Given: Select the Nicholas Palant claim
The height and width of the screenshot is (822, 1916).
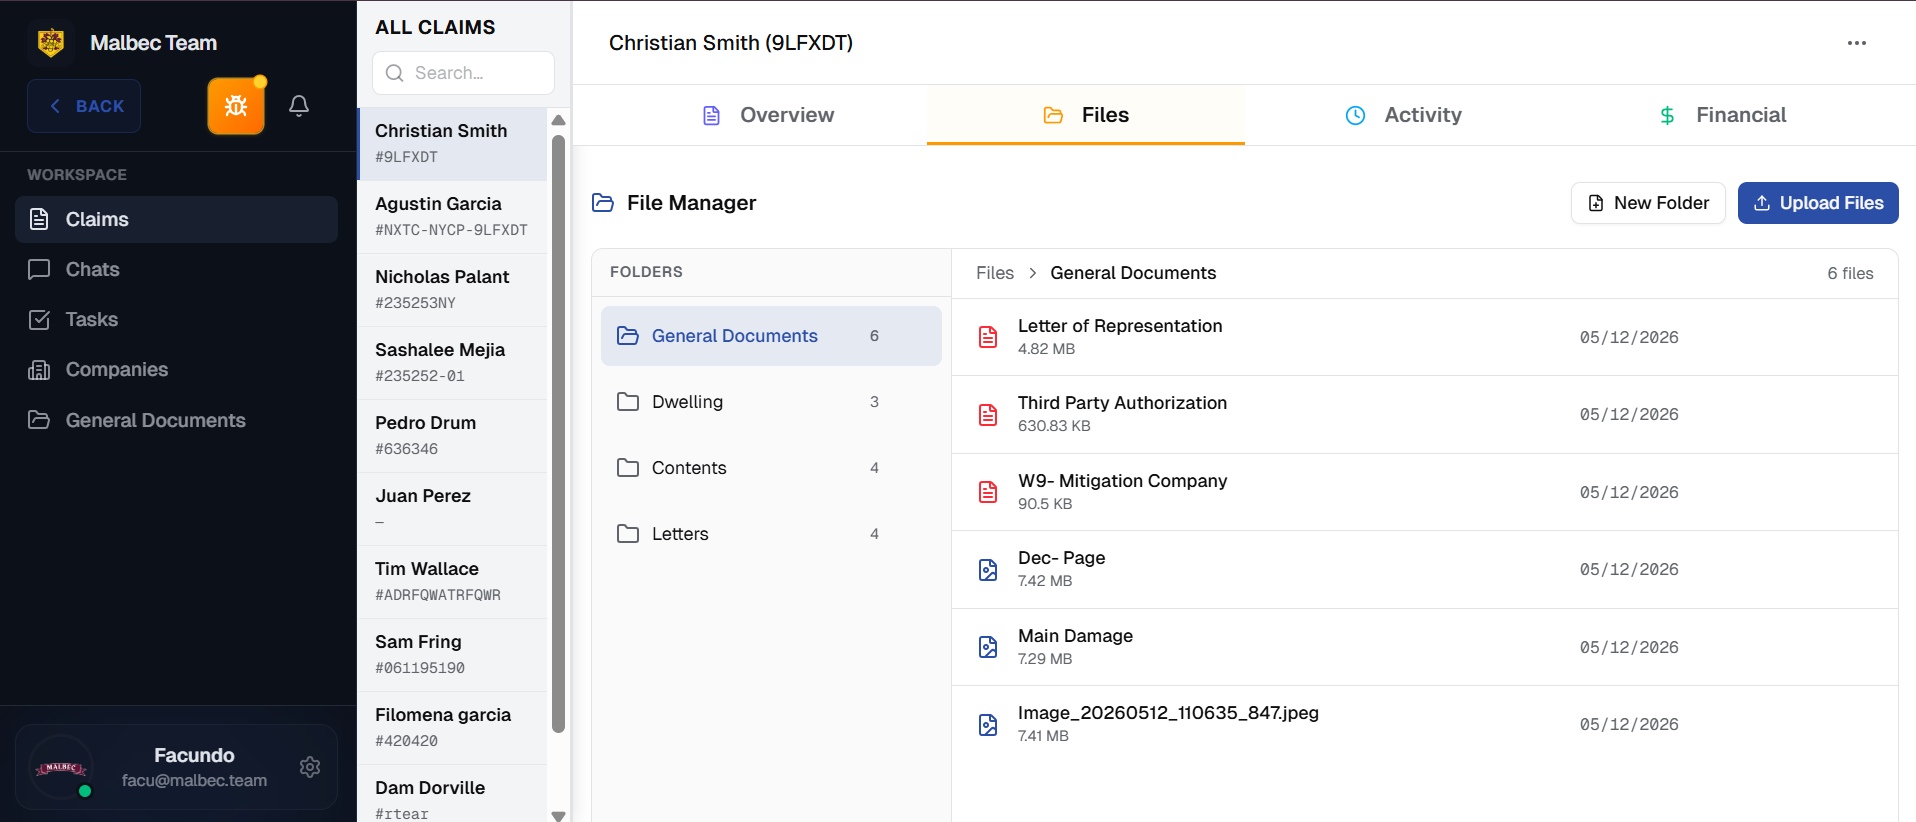Looking at the screenshot, I should tap(453, 290).
